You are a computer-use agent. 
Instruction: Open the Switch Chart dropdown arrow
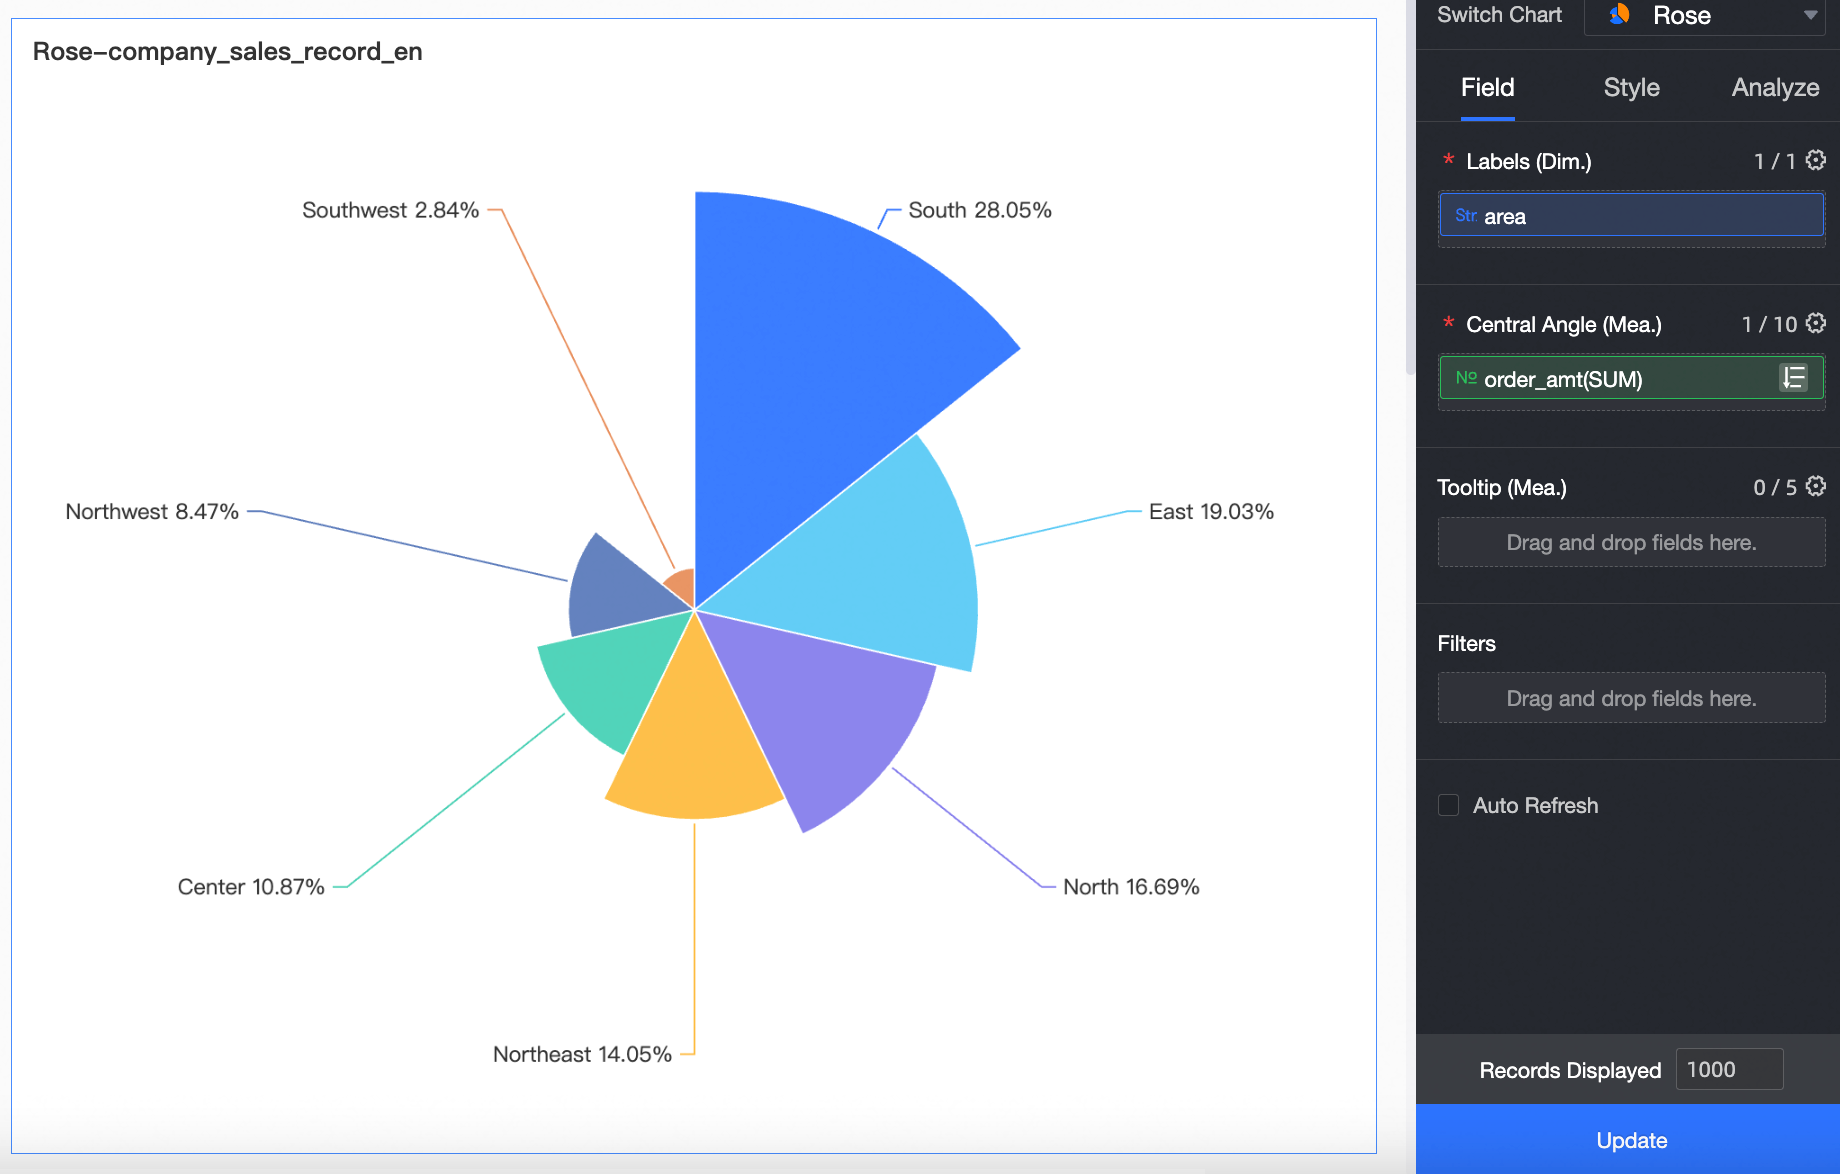click(1811, 15)
